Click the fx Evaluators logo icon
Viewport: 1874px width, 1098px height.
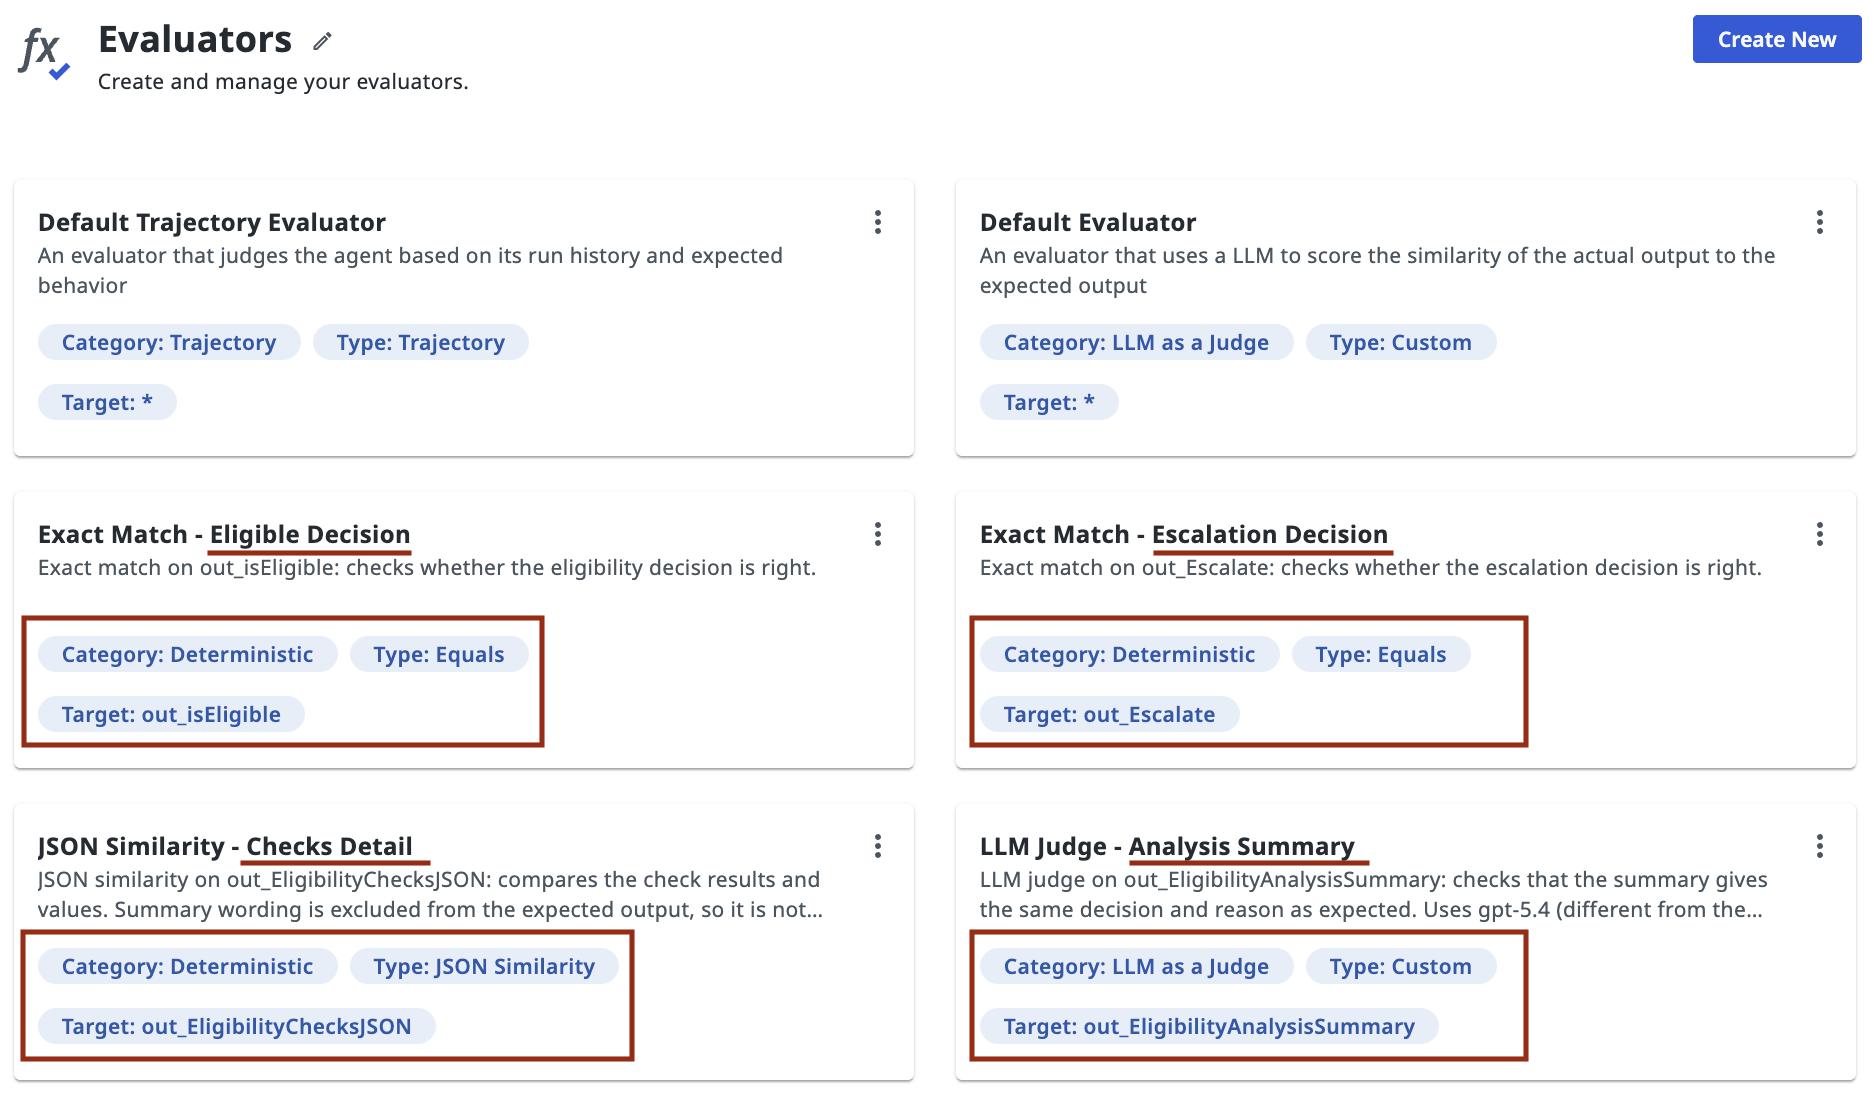point(45,52)
